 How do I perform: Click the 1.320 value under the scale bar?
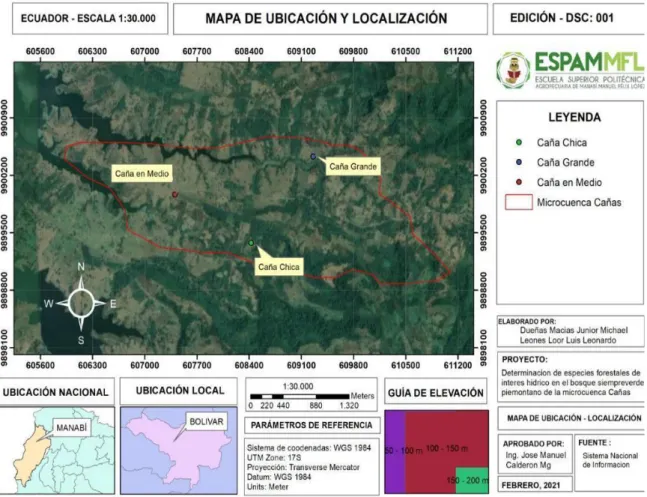pyautogui.click(x=349, y=406)
